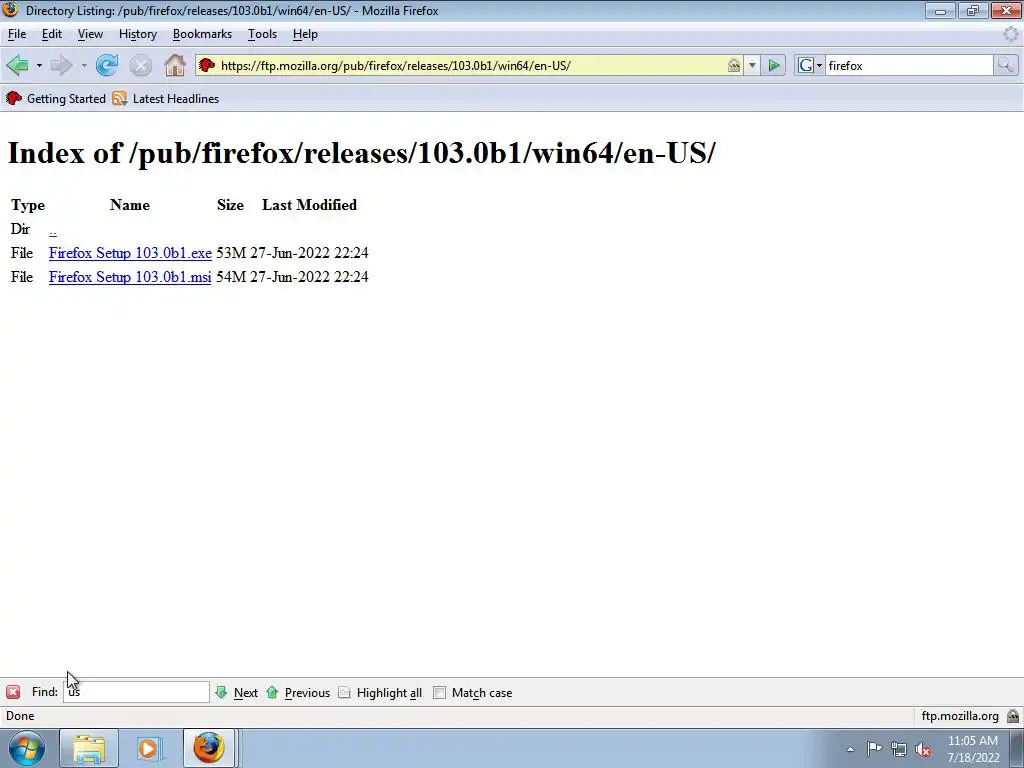Click the Find text field
Viewport: 1024px width, 768px height.
(136, 692)
